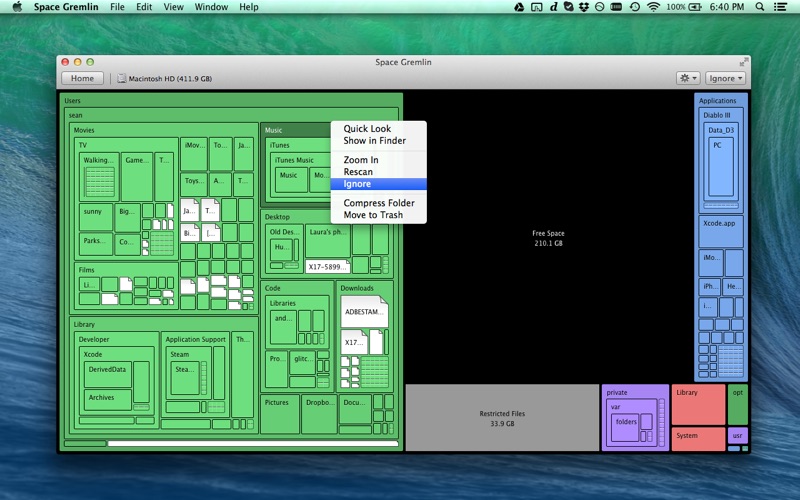Choose Quick Look from context menu
Screen dimensions: 800x500
click(x=379, y=129)
